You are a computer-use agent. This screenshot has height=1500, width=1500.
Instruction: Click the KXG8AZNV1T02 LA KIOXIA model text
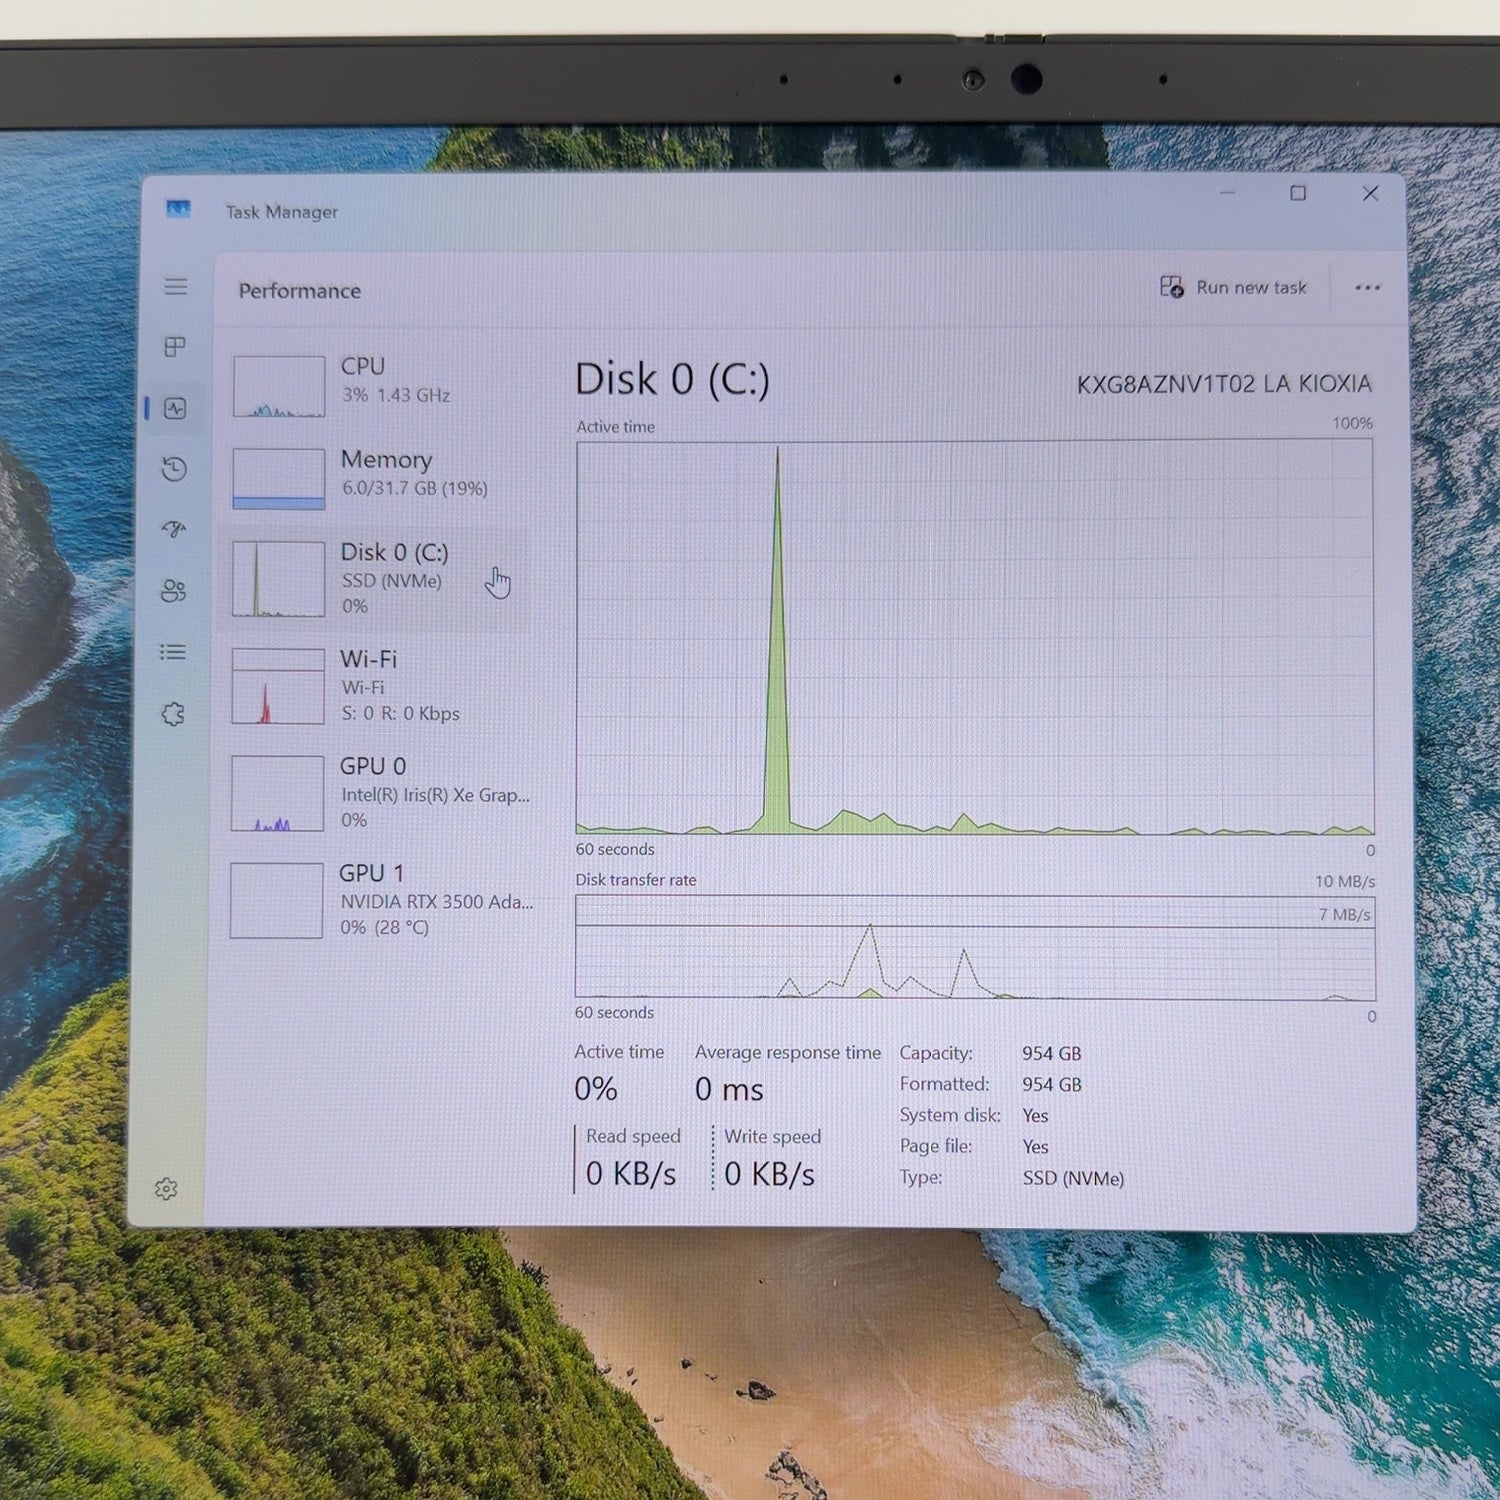pos(1224,384)
